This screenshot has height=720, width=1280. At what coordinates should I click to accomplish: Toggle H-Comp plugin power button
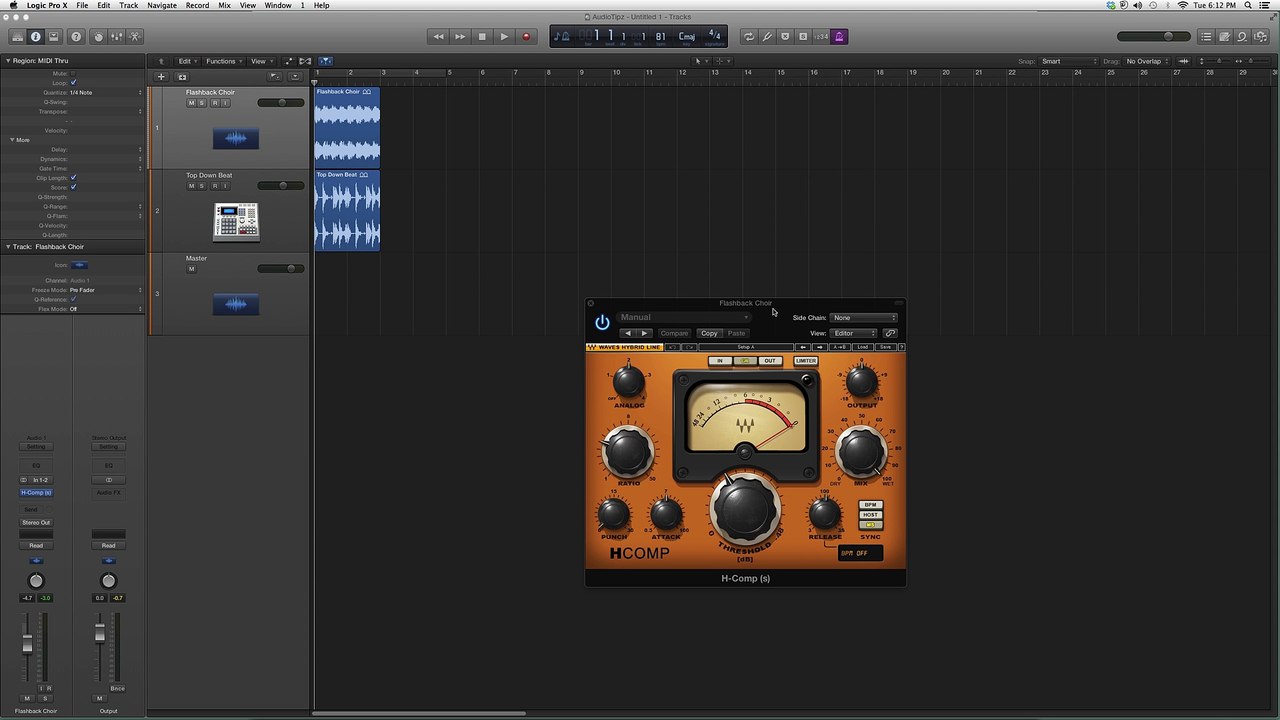[602, 323]
